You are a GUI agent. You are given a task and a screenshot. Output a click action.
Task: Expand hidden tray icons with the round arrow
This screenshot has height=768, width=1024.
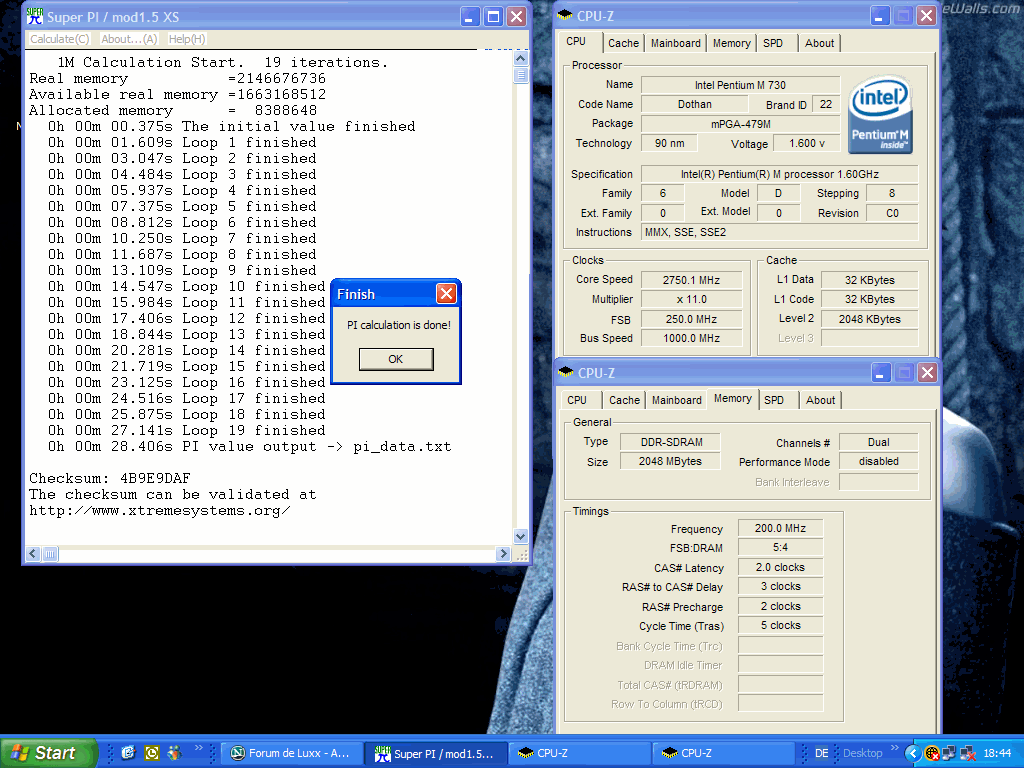tap(913, 753)
